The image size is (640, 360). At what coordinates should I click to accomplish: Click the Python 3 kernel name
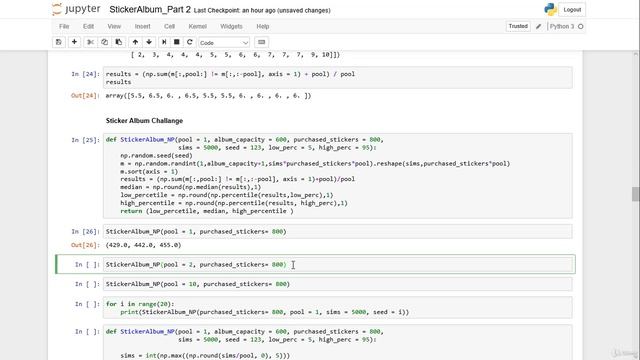[x=562, y=26]
